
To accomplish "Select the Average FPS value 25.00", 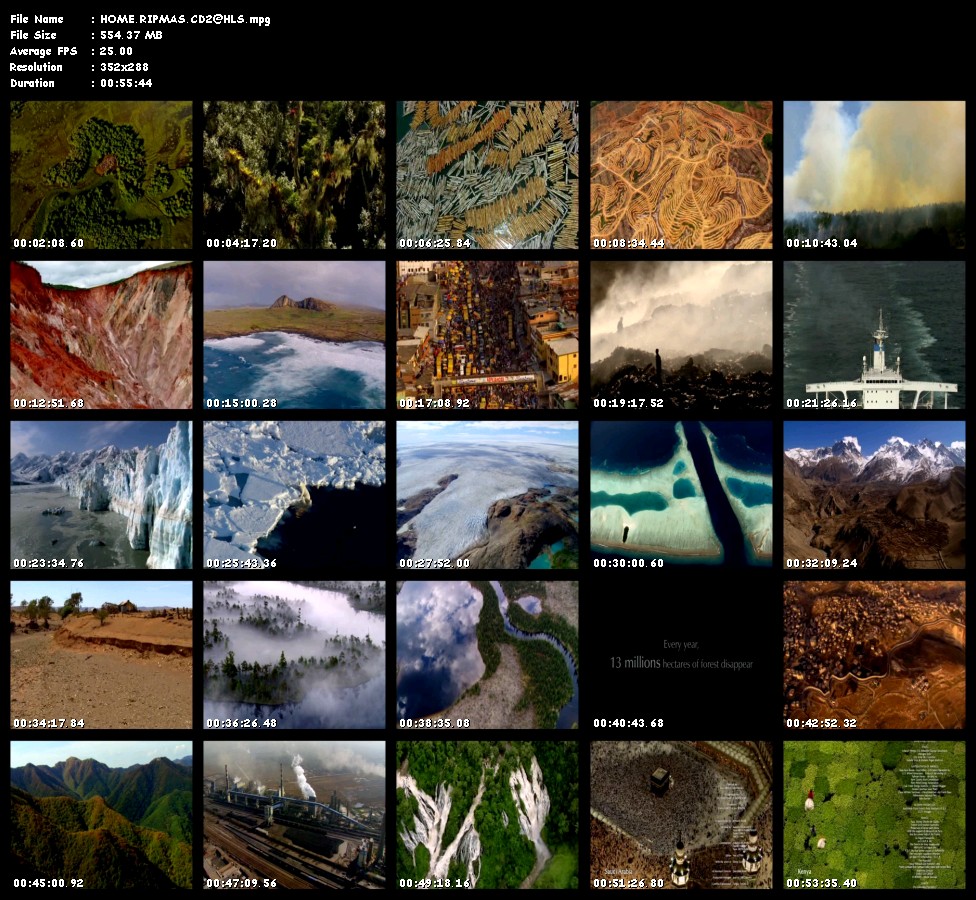I will click(116, 51).
